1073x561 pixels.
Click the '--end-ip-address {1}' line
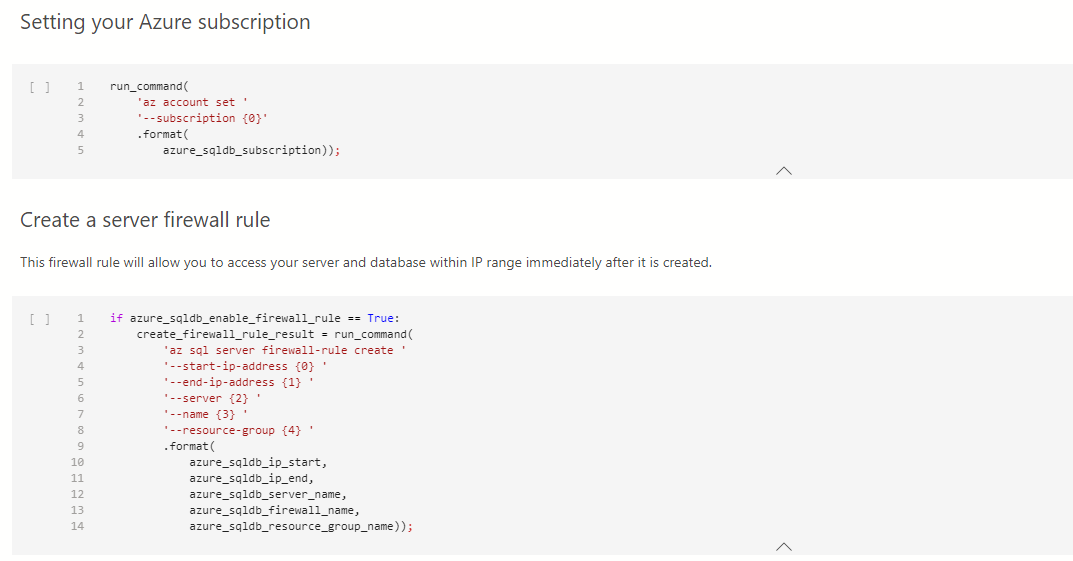pos(238,382)
